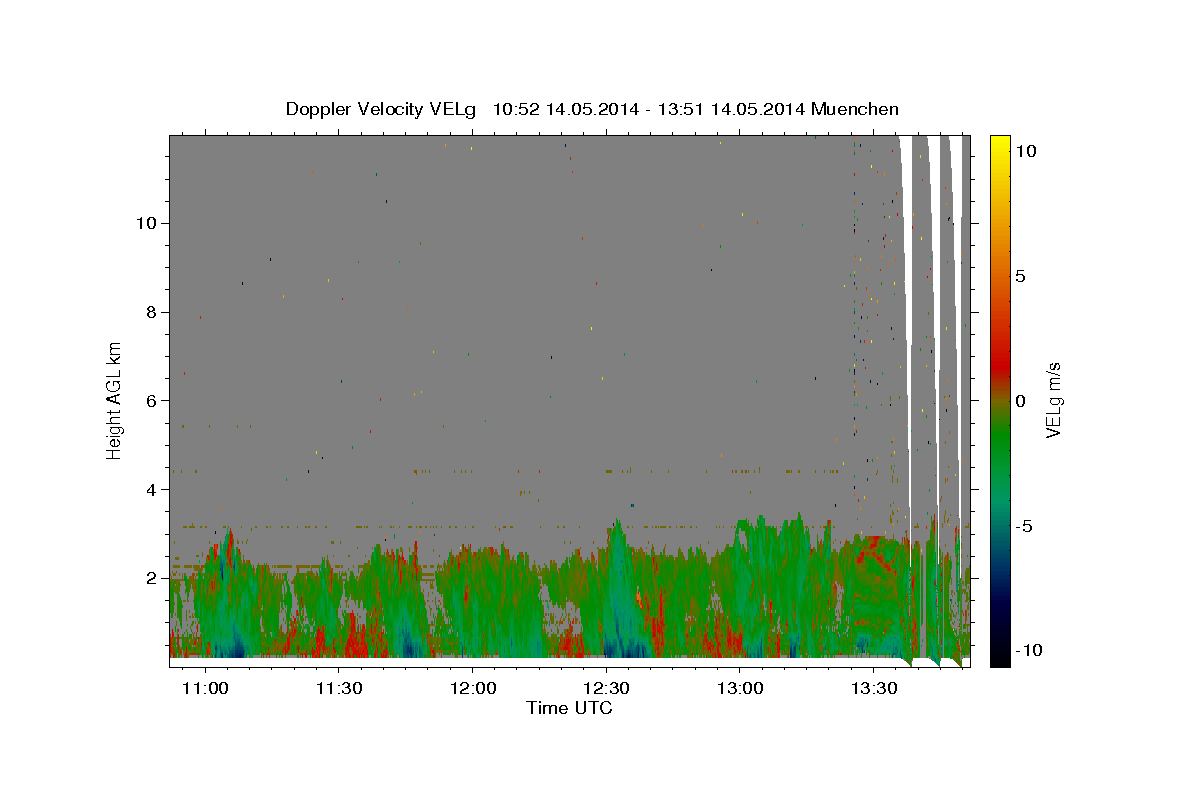Click the end date '13:51 14.05.2014' in title
Viewport: 1200px width, 800px height.
(734, 109)
